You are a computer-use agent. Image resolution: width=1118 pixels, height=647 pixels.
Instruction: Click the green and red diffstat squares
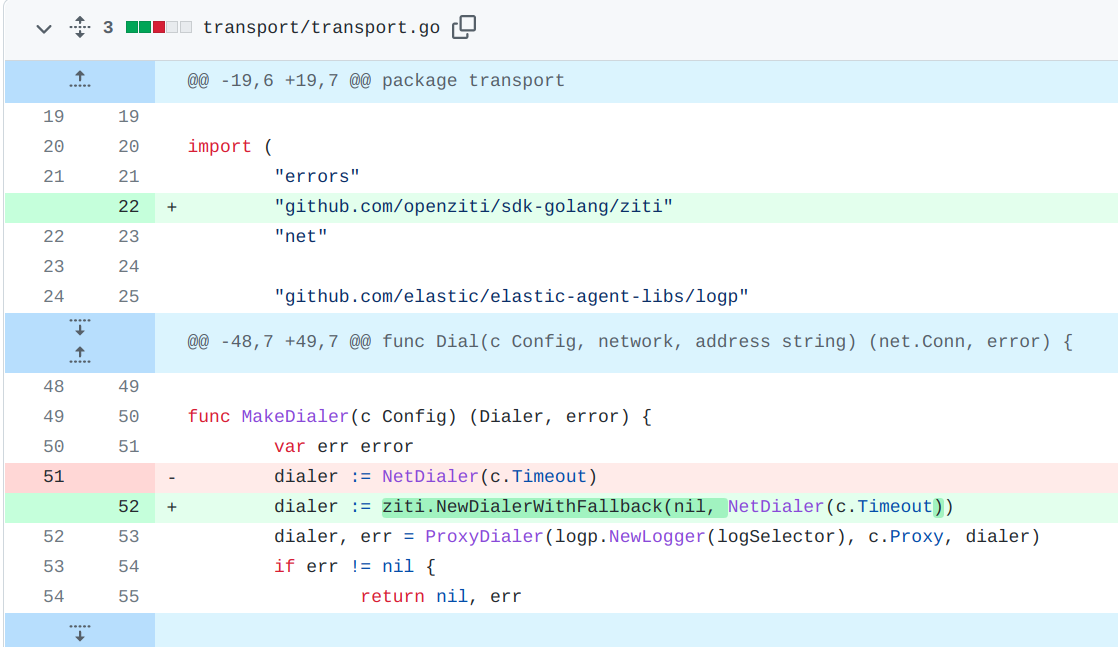pyautogui.click(x=158, y=28)
